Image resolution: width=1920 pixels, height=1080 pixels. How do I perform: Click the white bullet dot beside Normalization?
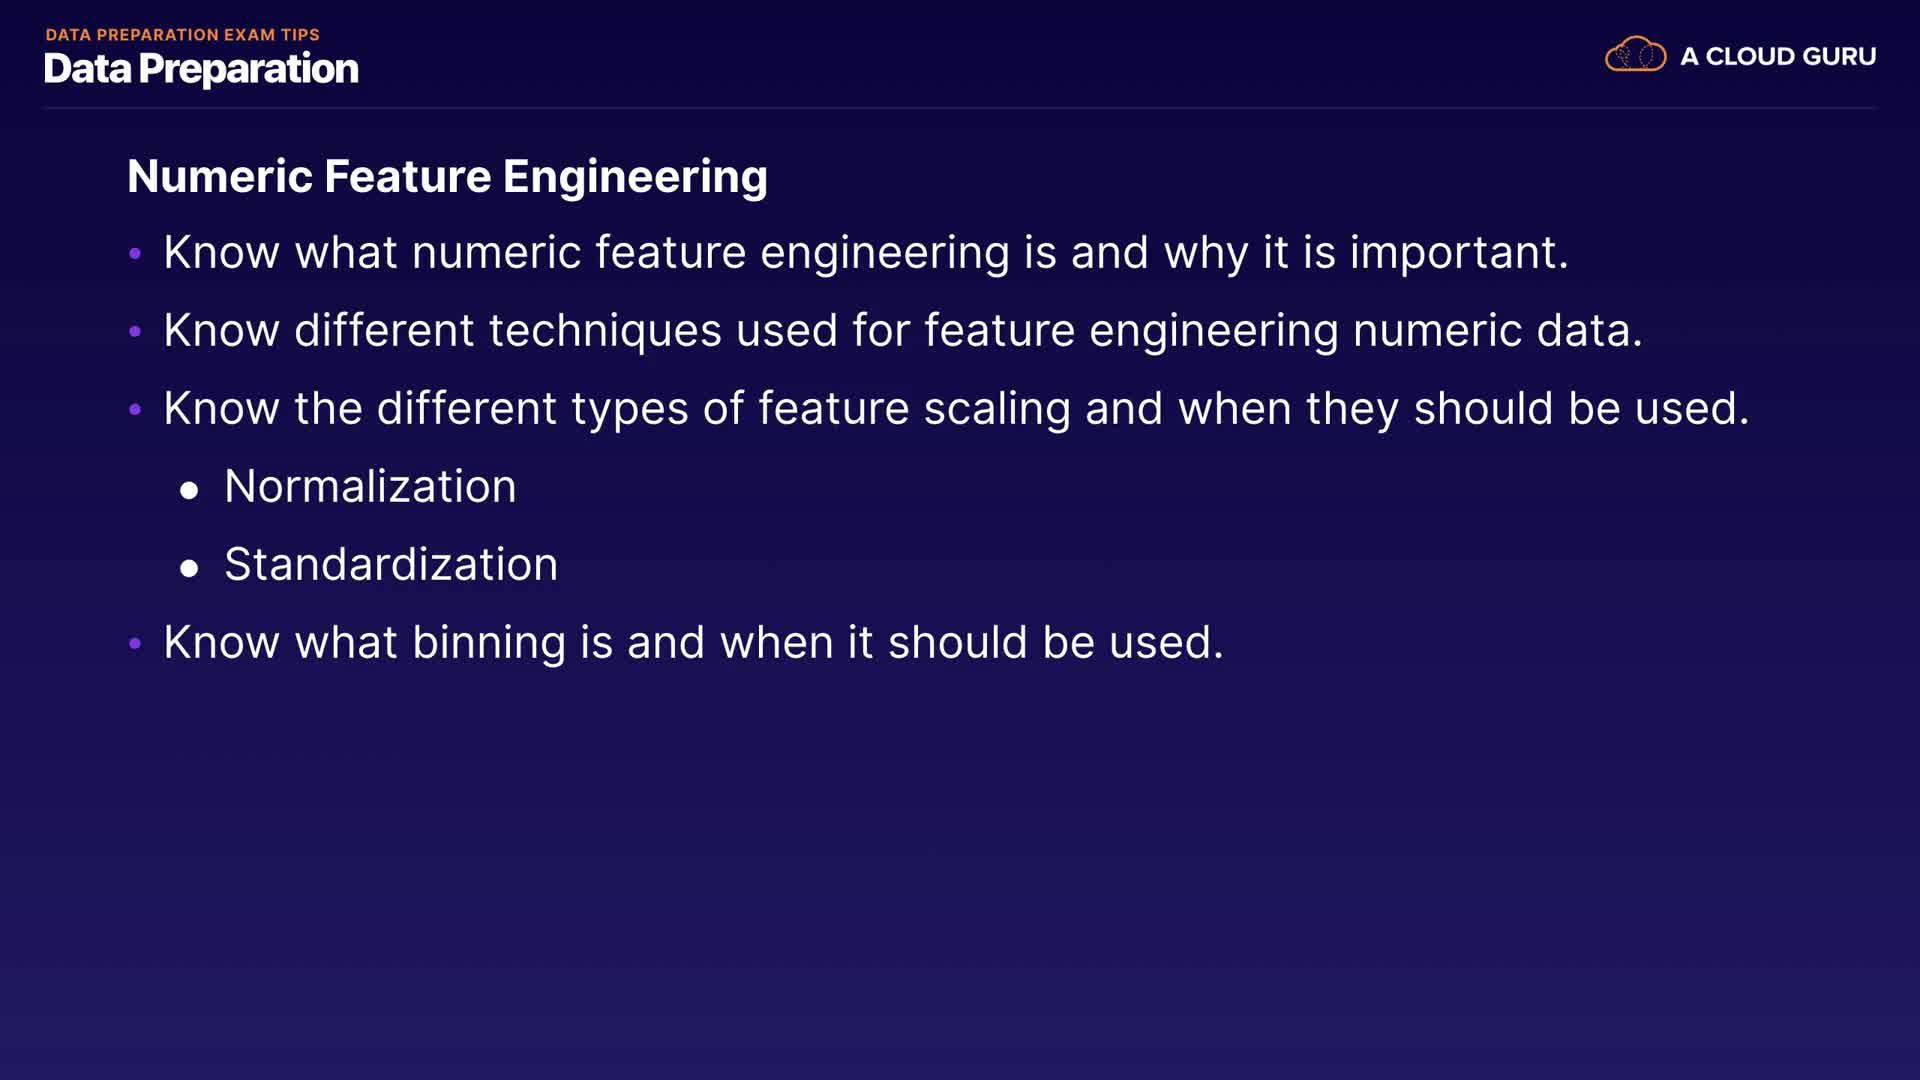(189, 490)
